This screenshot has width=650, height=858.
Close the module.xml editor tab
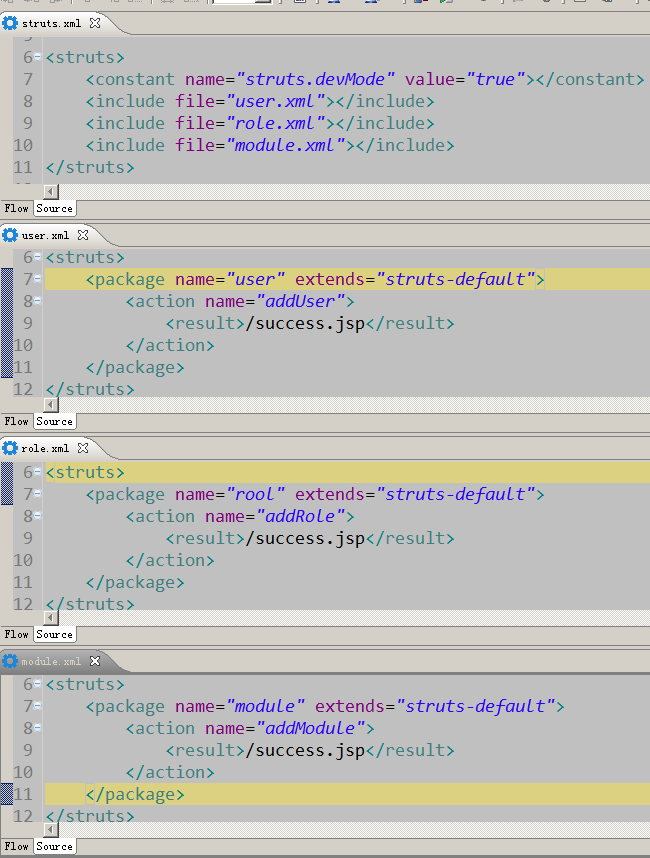[95, 661]
